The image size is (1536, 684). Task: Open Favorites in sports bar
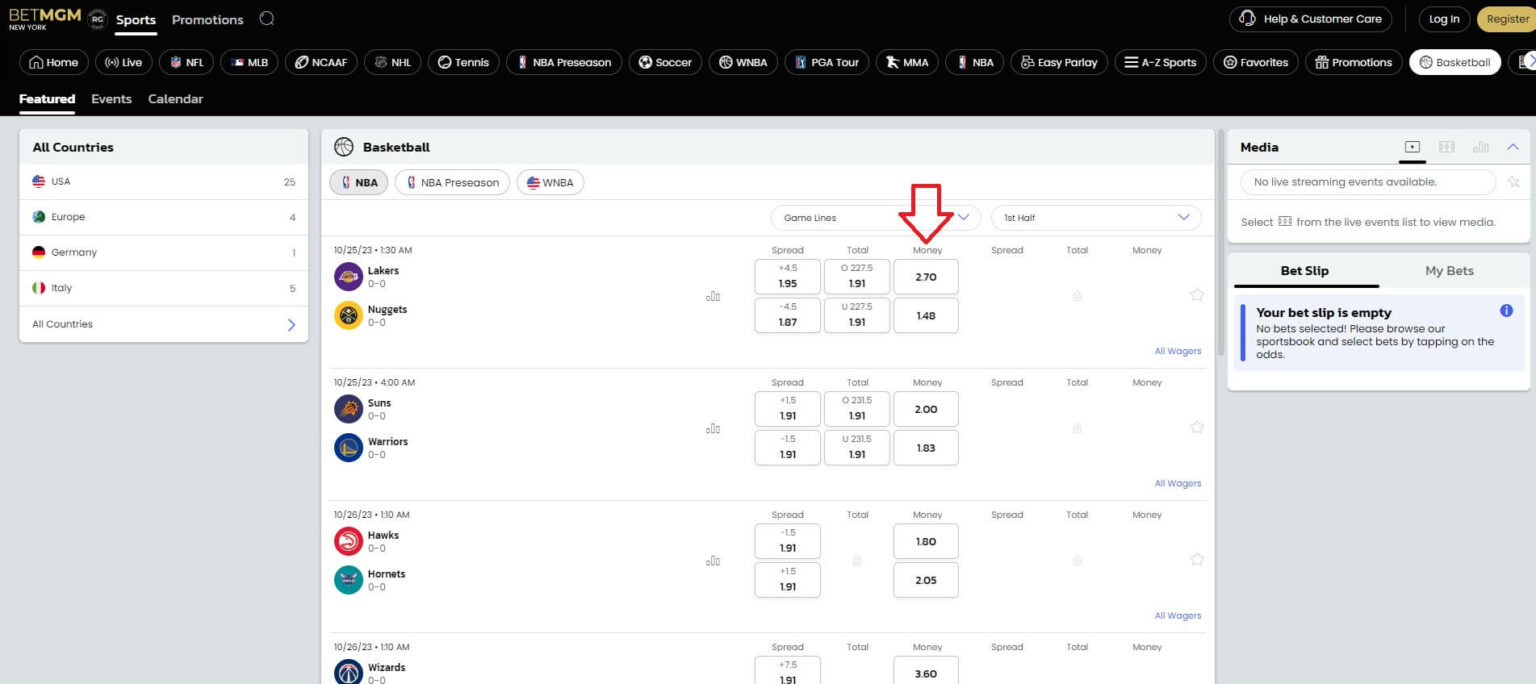click(1256, 62)
